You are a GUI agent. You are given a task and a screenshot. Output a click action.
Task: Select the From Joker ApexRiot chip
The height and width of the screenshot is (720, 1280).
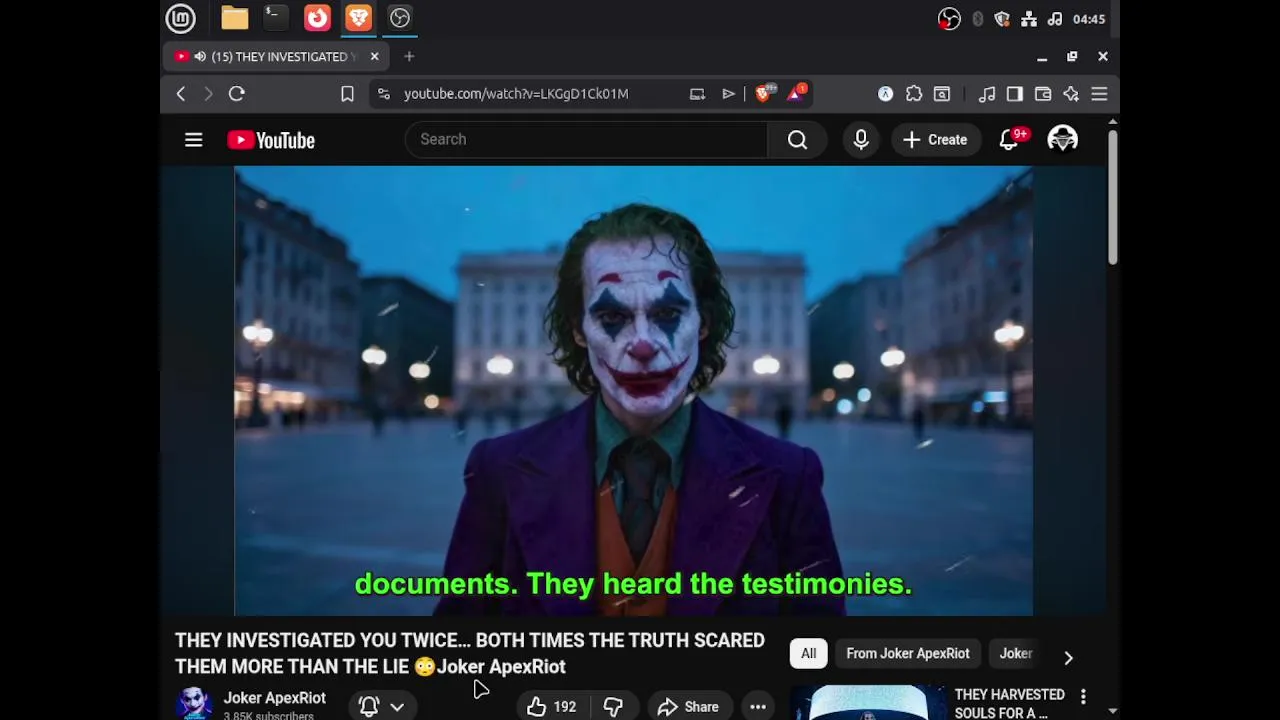[908, 654]
